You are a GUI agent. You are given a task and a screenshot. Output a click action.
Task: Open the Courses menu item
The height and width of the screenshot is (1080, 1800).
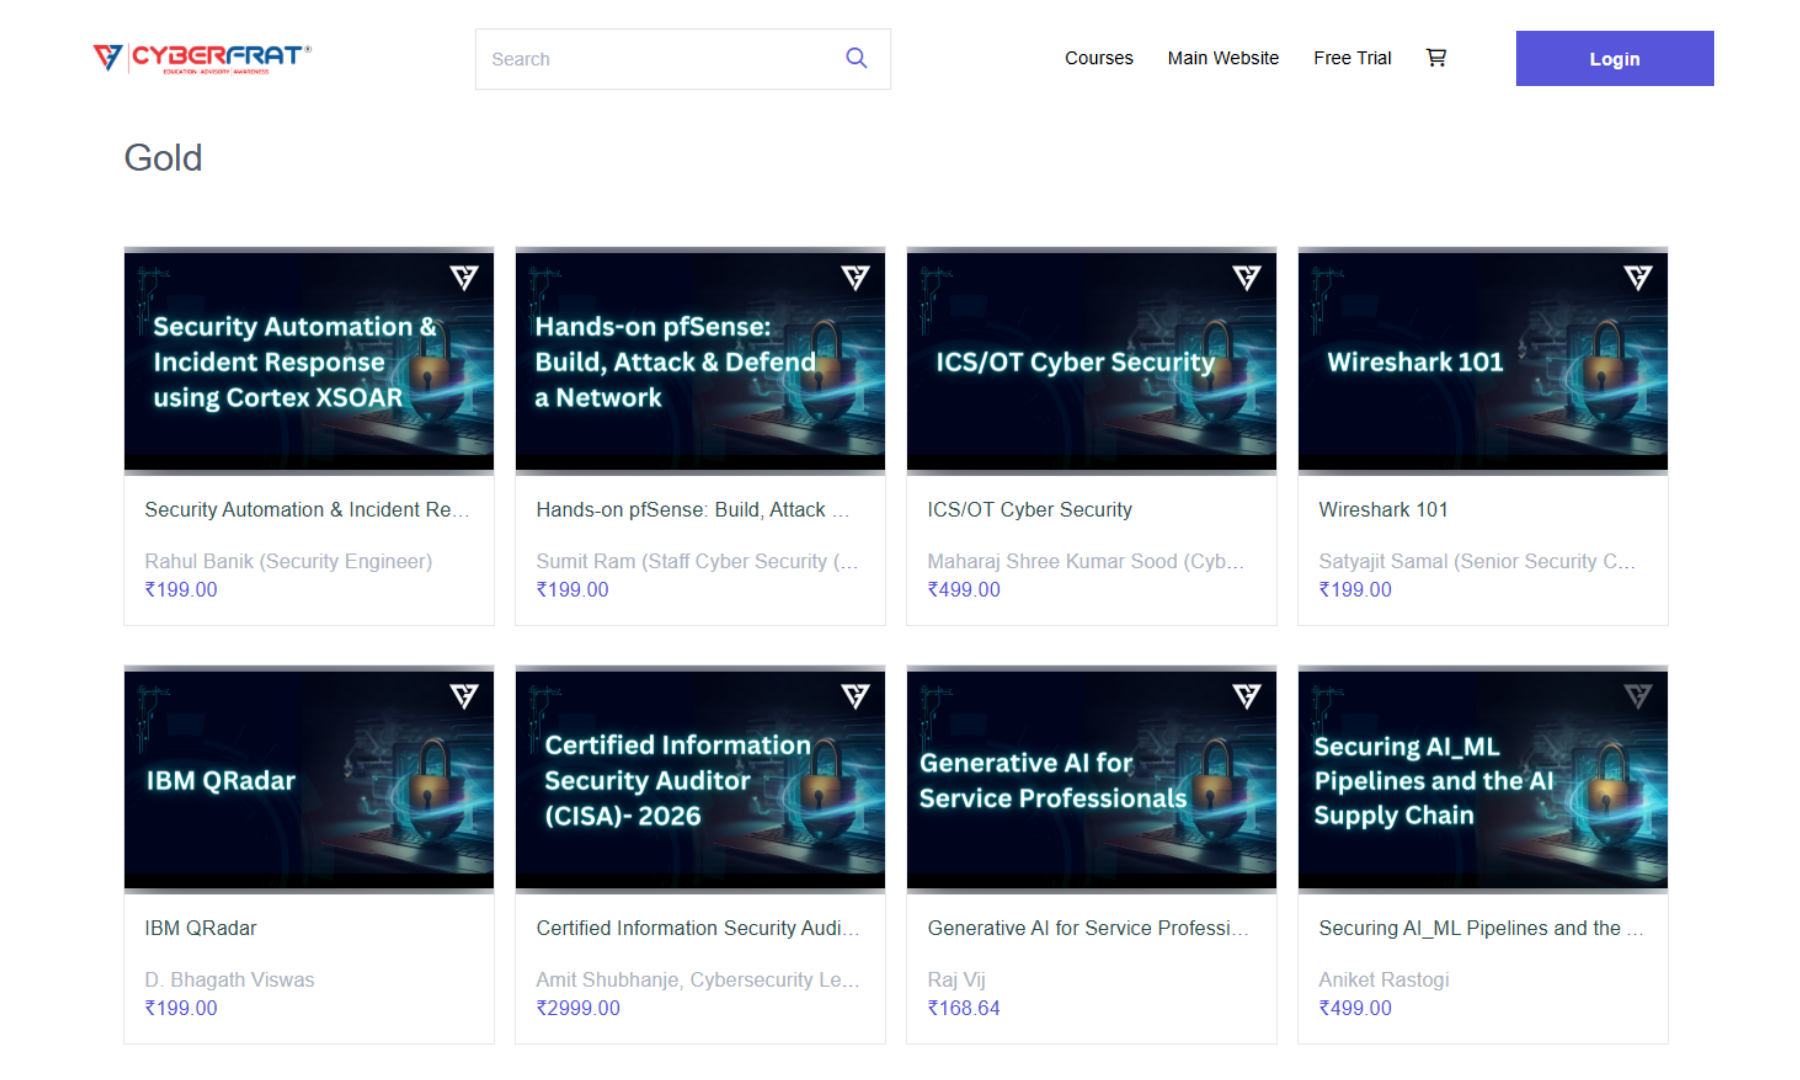point(1098,58)
